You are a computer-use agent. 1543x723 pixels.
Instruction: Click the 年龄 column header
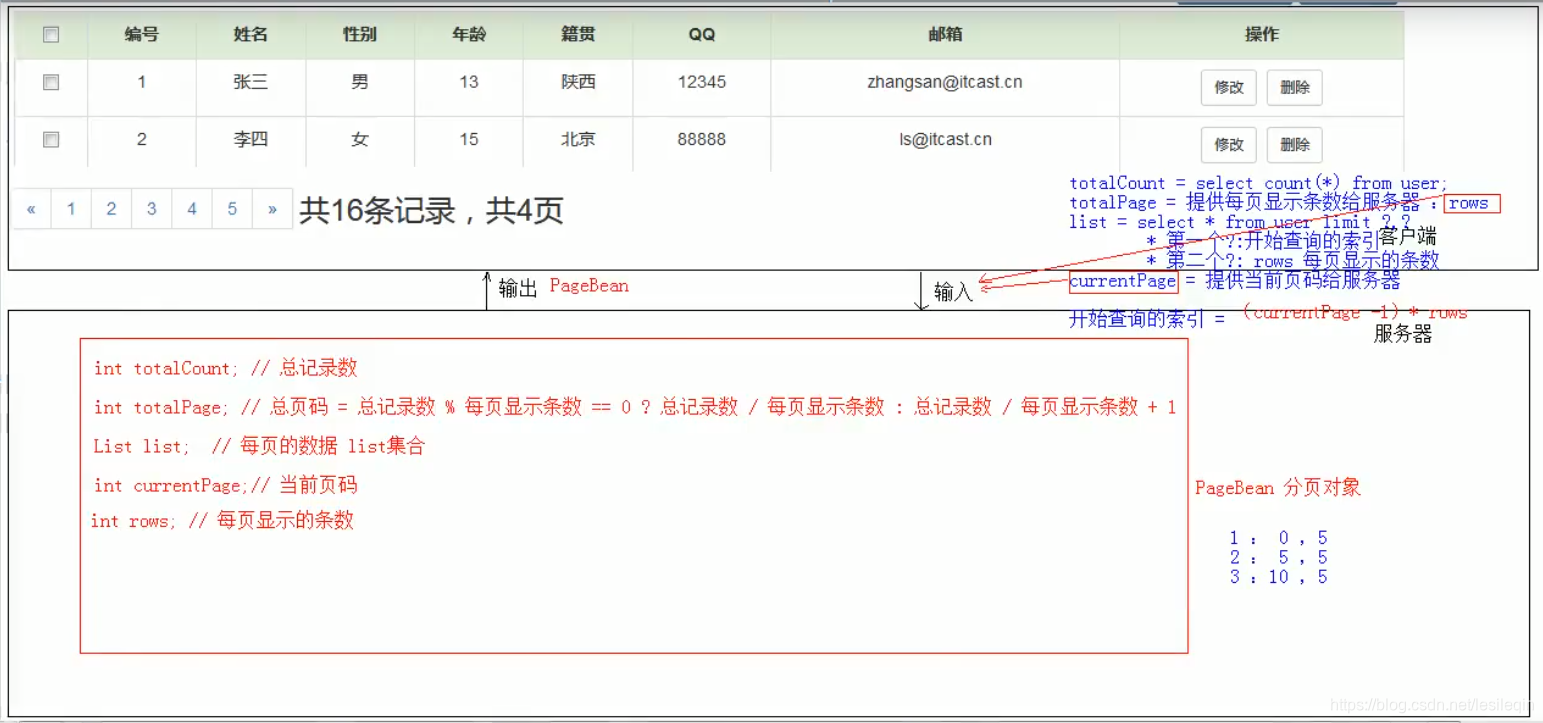(469, 35)
